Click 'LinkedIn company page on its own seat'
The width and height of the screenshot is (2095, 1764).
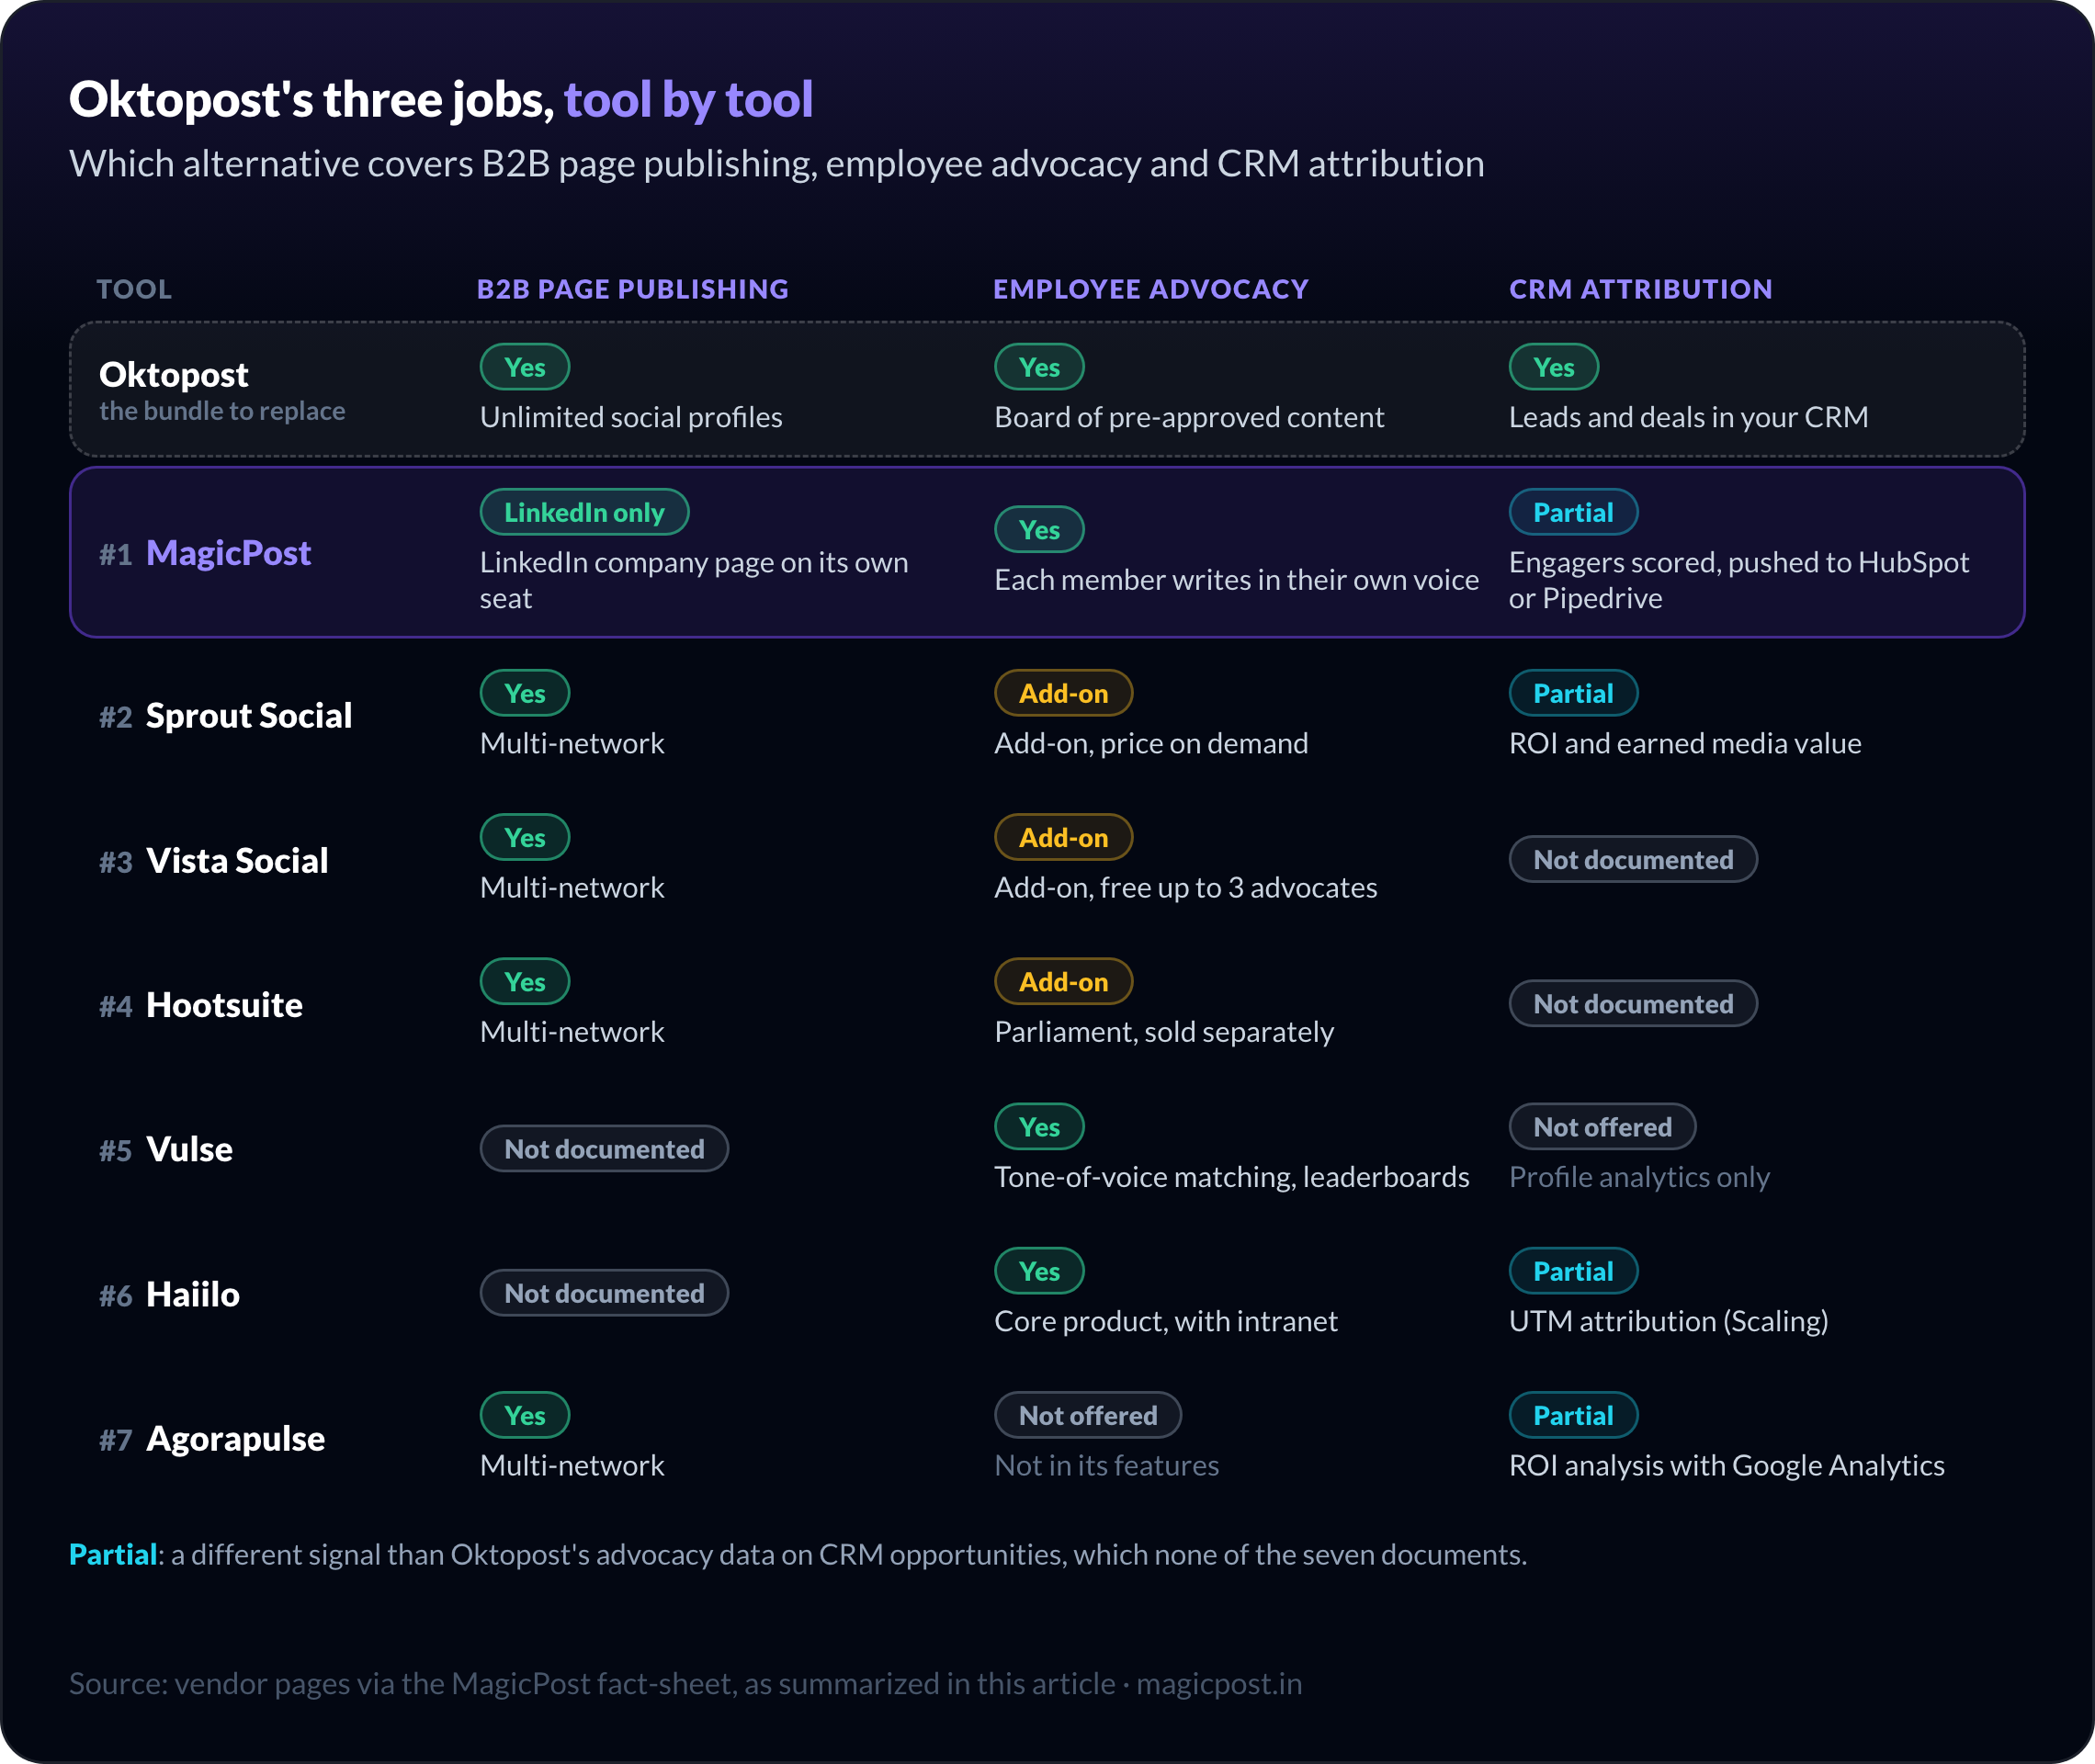click(x=694, y=580)
